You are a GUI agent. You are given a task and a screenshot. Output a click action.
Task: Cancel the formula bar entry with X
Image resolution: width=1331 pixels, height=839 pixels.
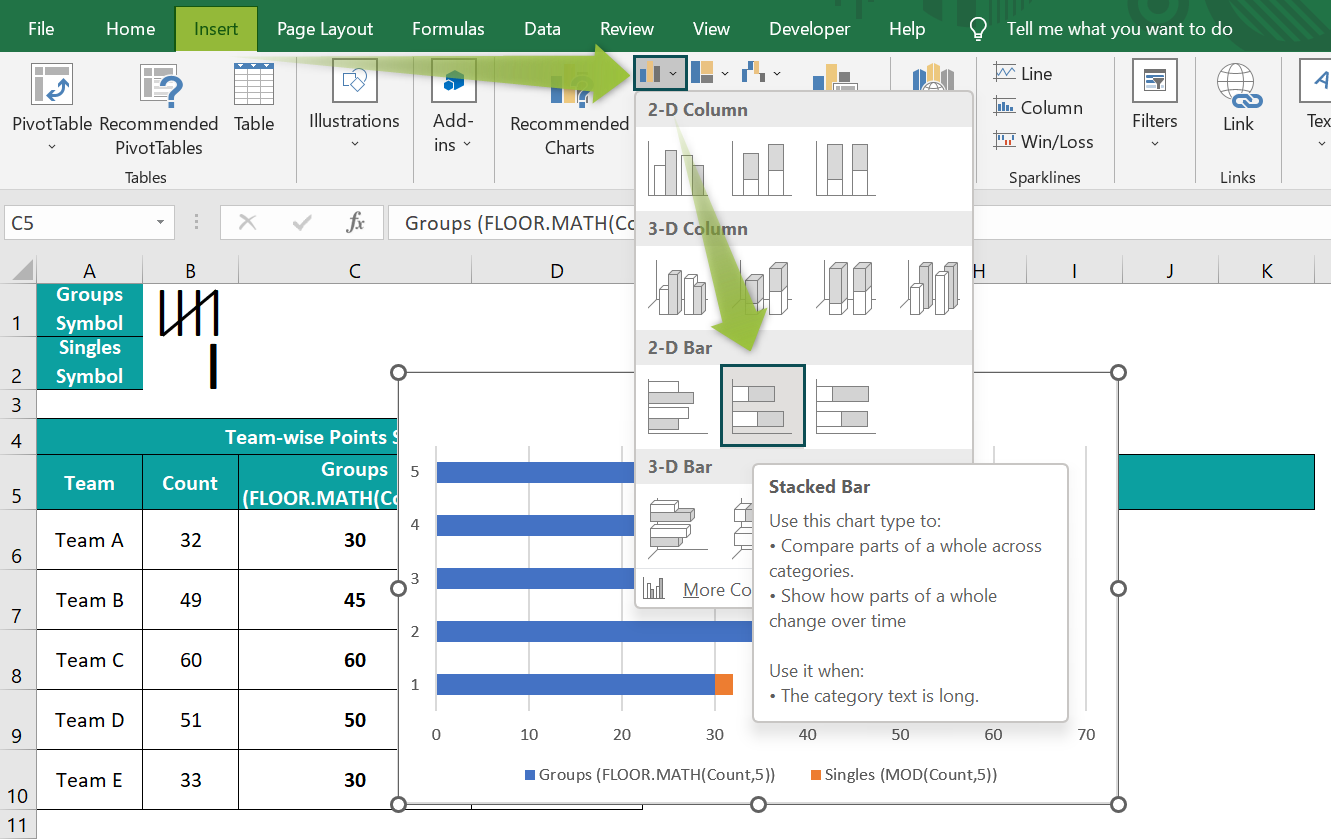pyautogui.click(x=247, y=223)
